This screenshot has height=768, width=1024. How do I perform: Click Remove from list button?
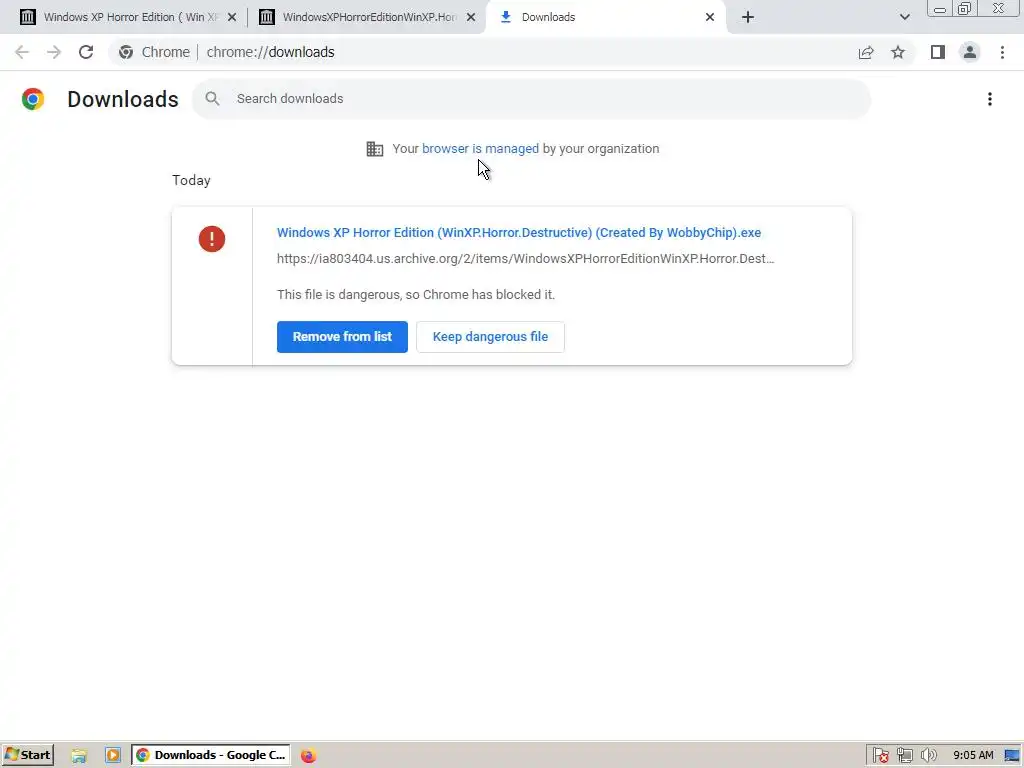[342, 337]
